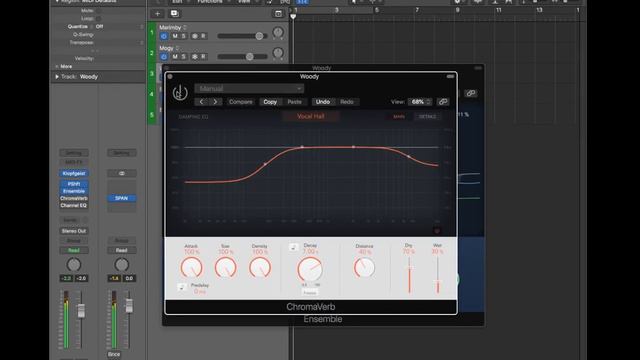Click the Freeze button under Decay
This screenshot has width=640, height=360.
[309, 293]
